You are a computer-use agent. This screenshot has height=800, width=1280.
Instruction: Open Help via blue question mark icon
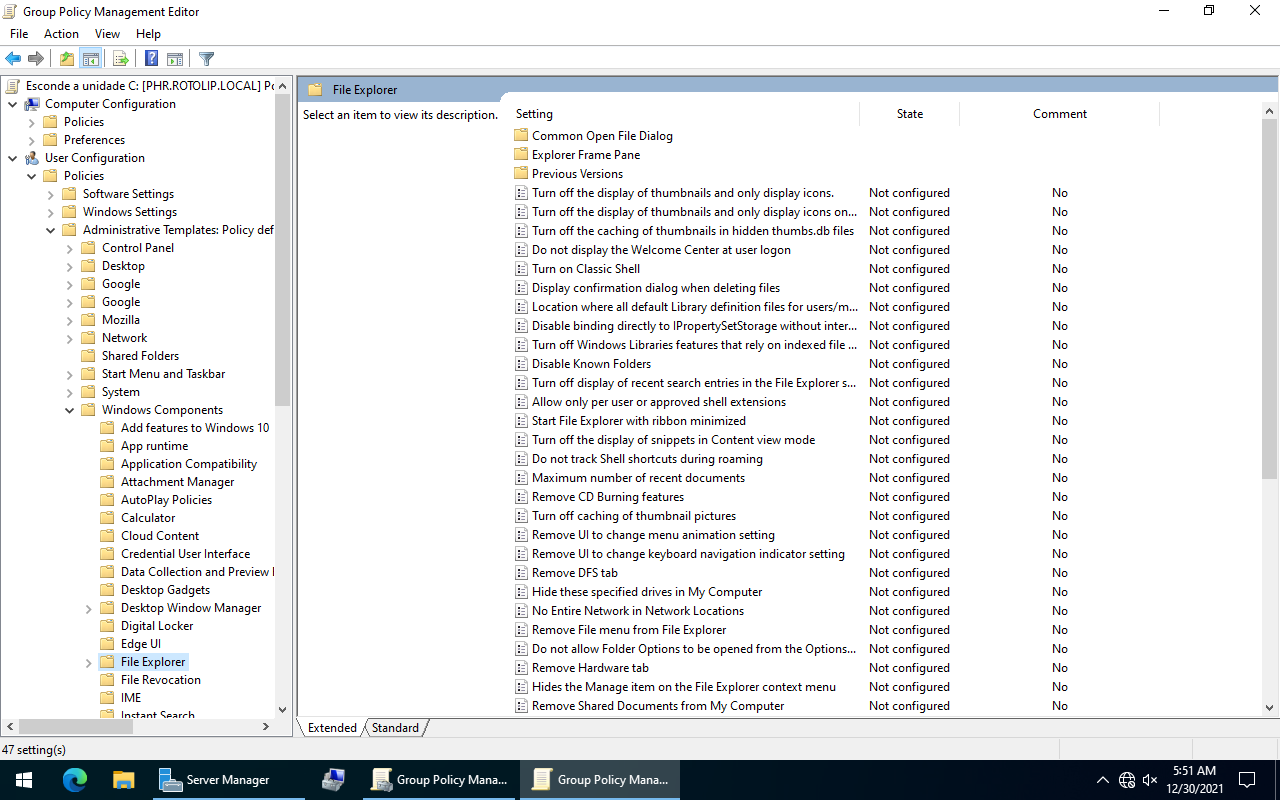pyautogui.click(x=151, y=59)
